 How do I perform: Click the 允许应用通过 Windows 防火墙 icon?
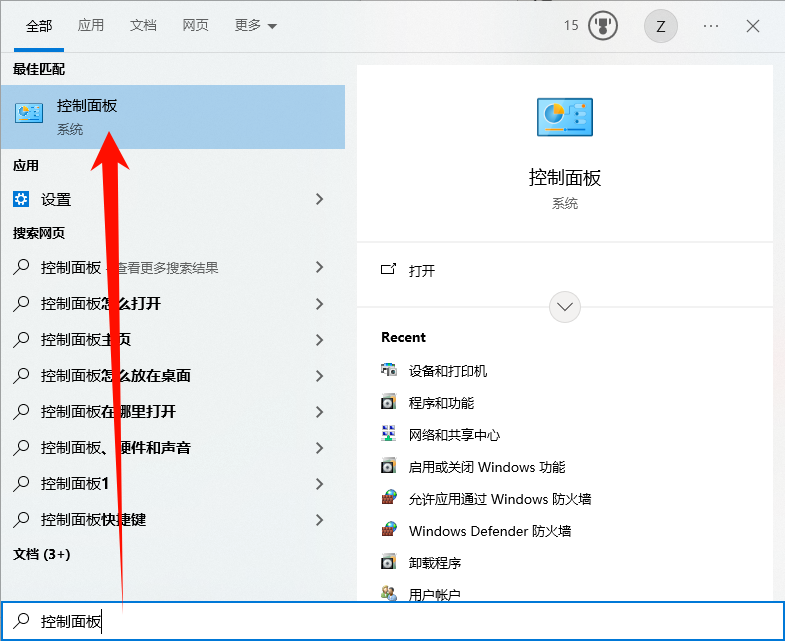coord(388,498)
